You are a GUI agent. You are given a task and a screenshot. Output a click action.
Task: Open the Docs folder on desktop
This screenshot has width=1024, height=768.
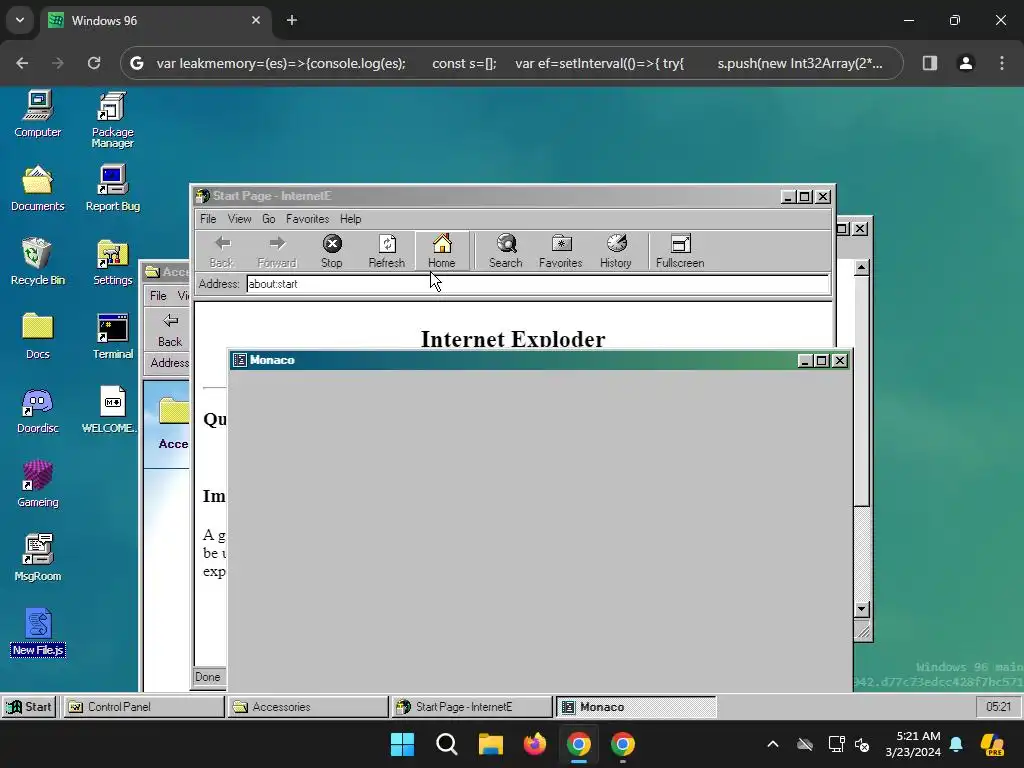click(x=37, y=336)
